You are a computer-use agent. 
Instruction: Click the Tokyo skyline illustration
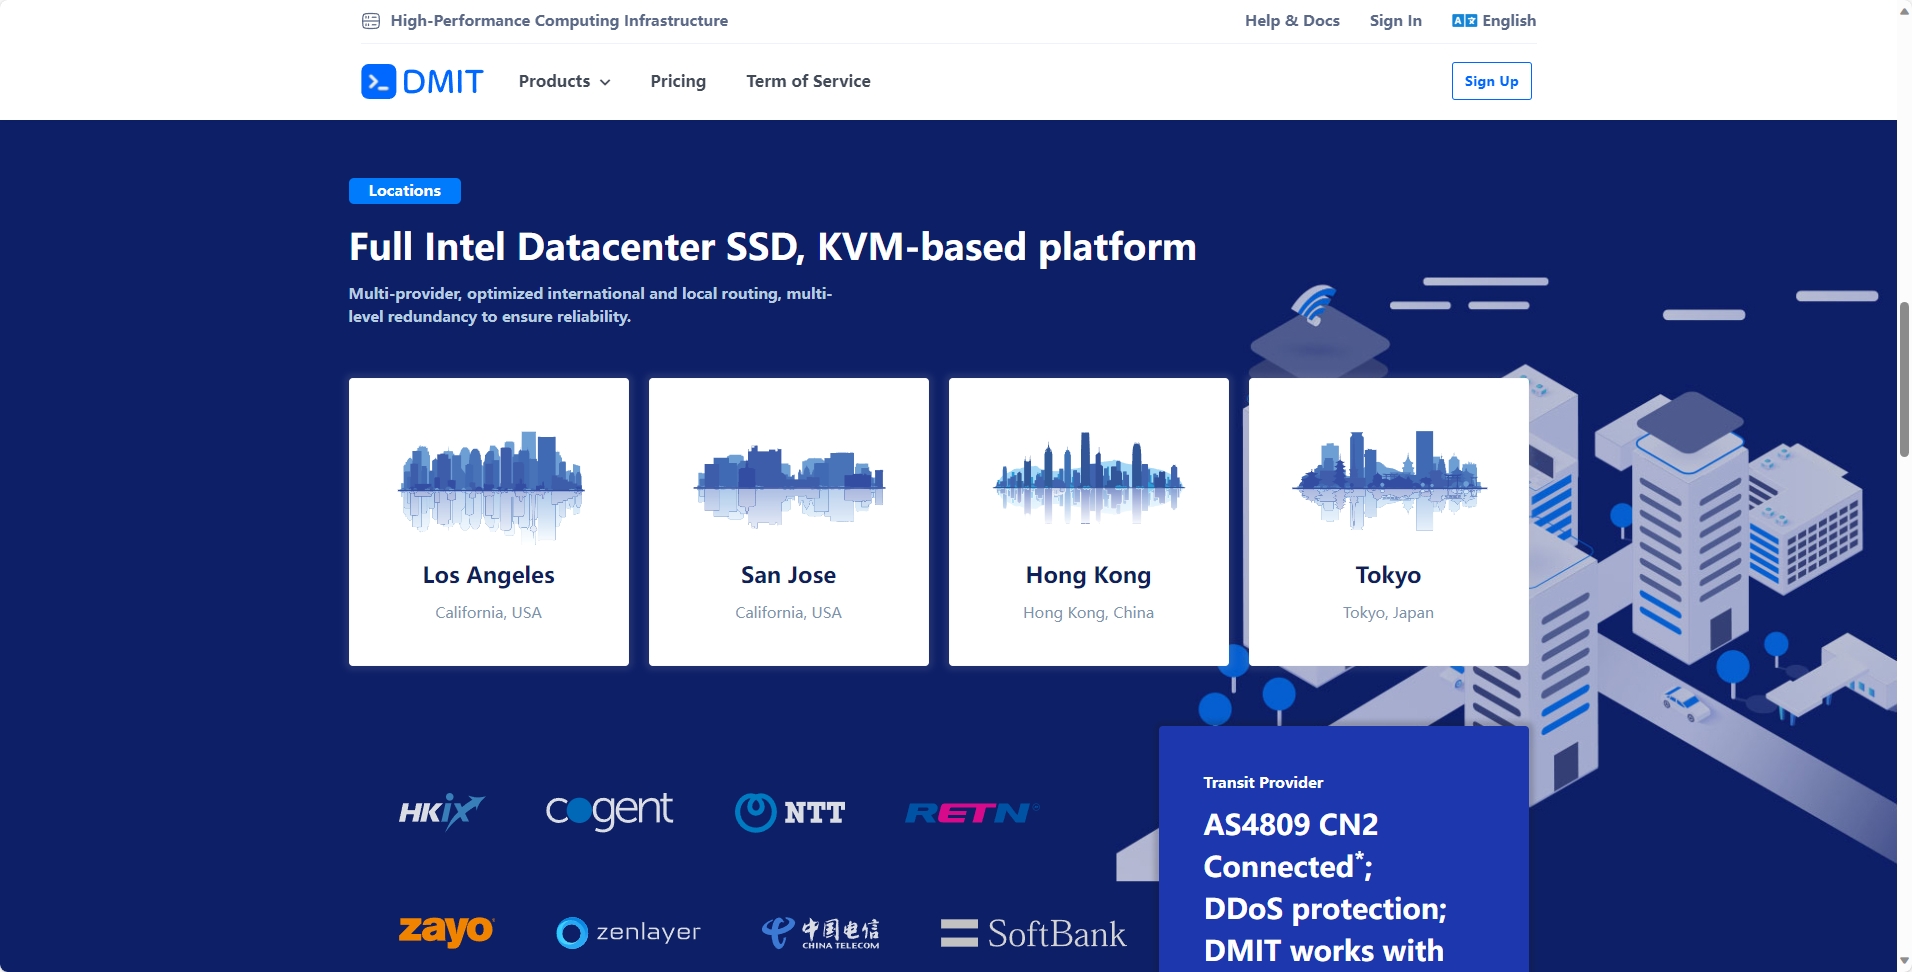click(x=1389, y=480)
